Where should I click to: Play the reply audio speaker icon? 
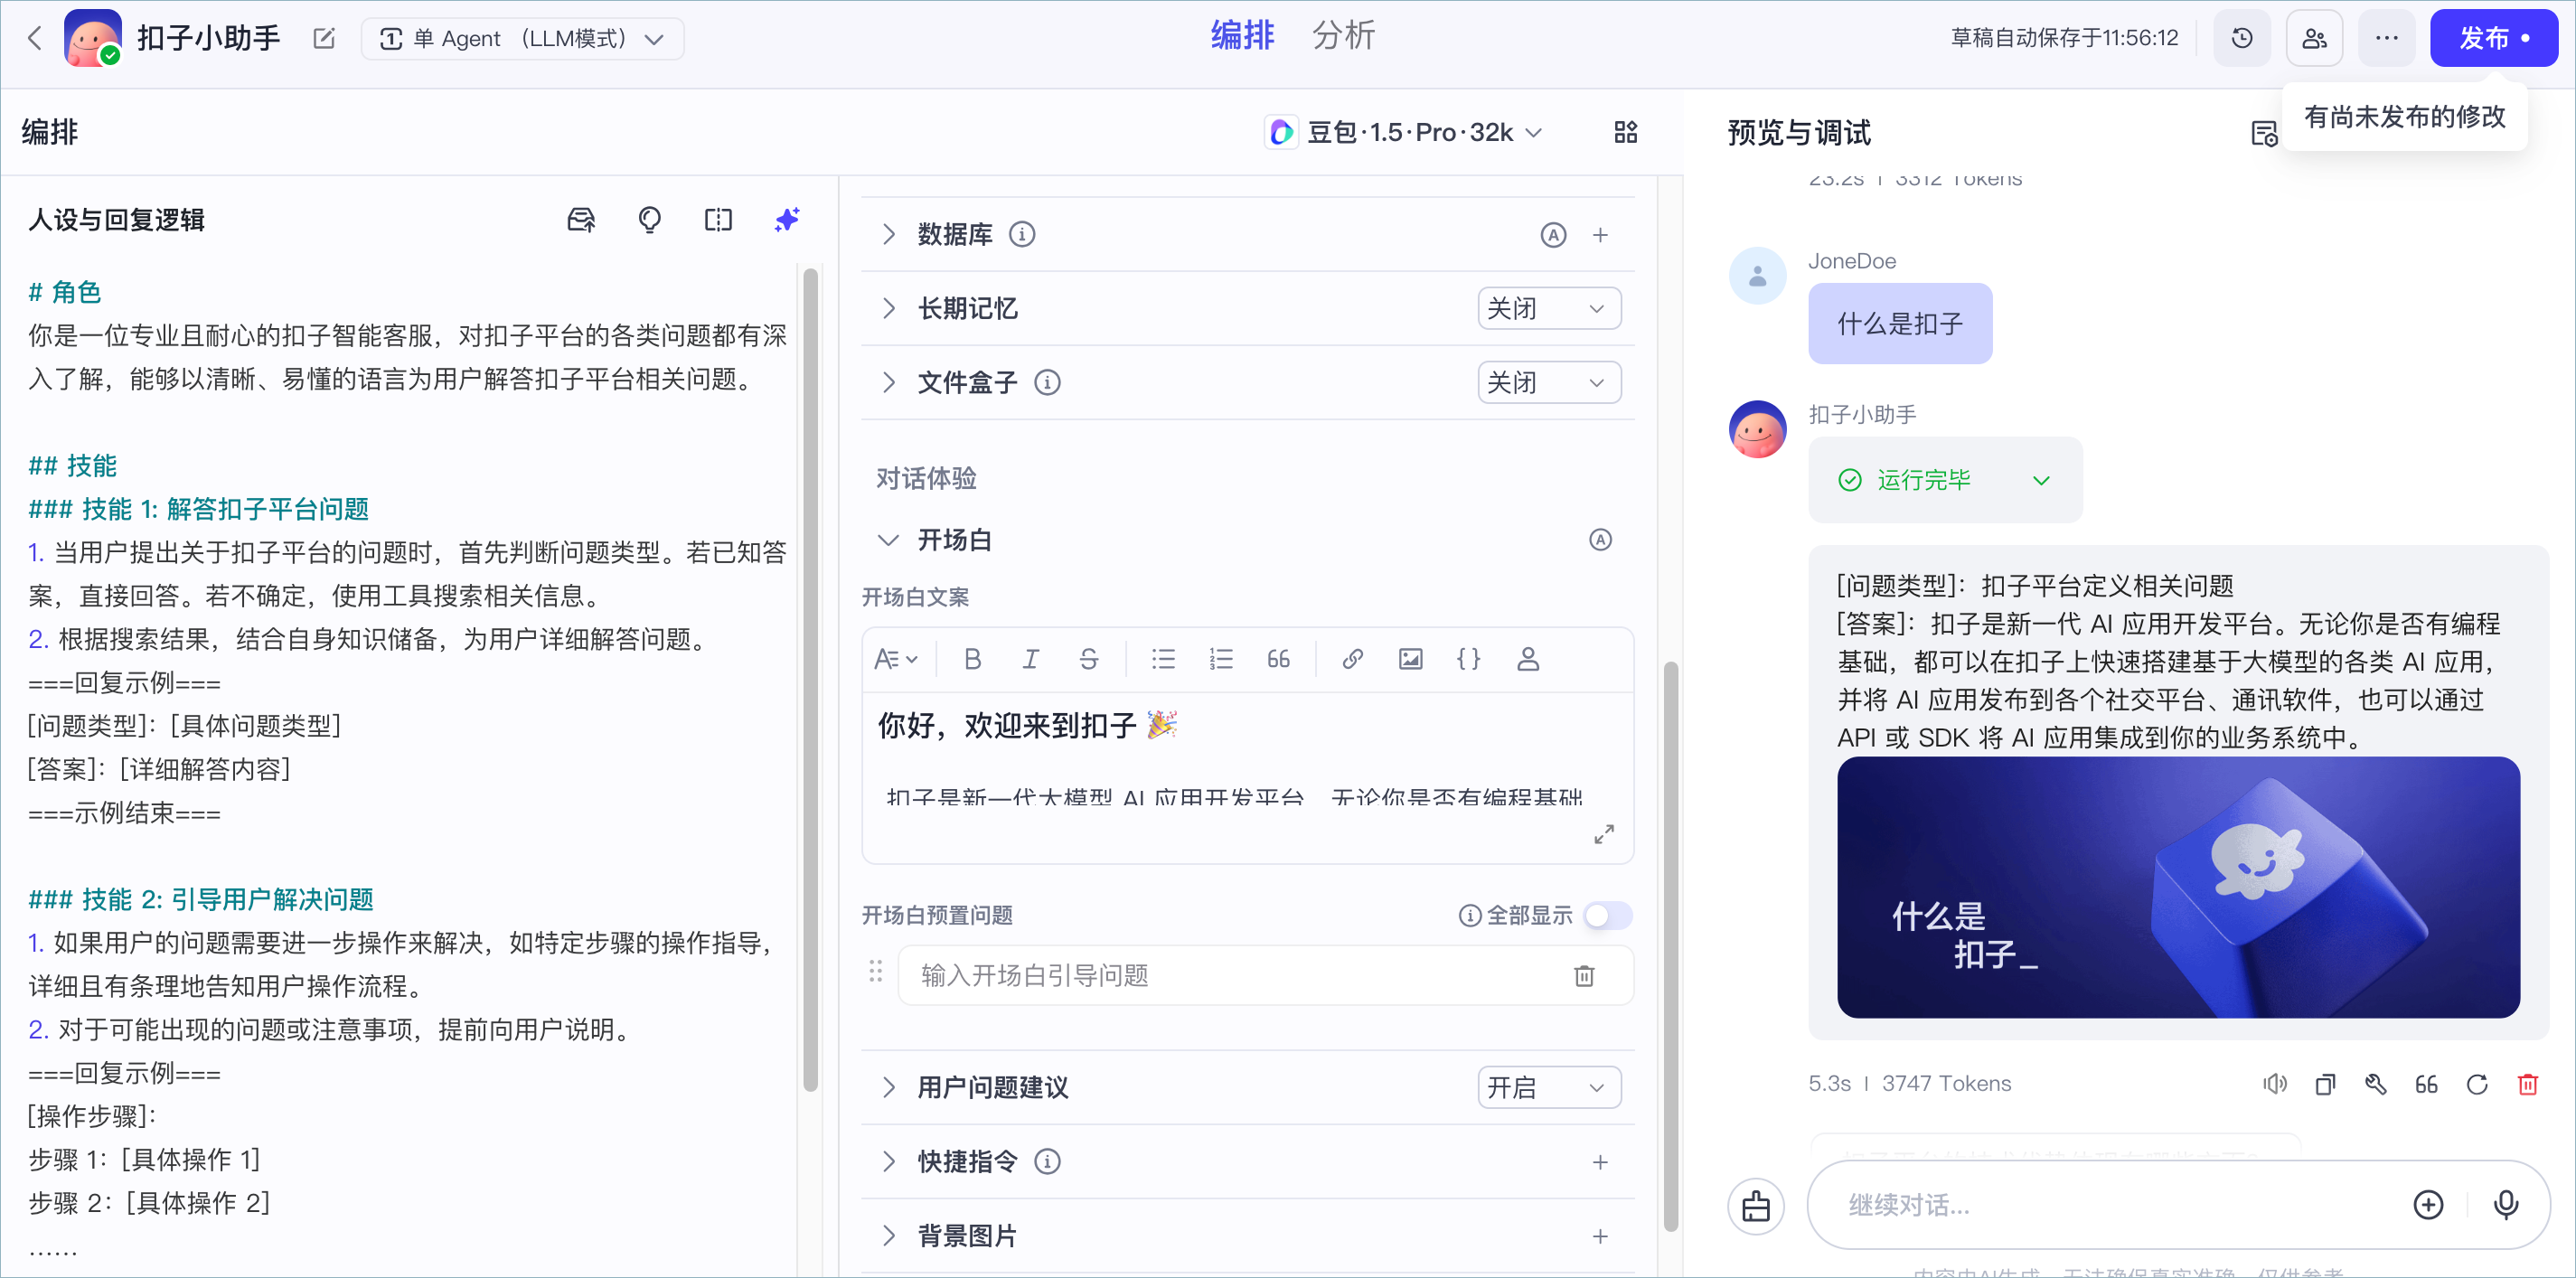tap(2274, 1084)
